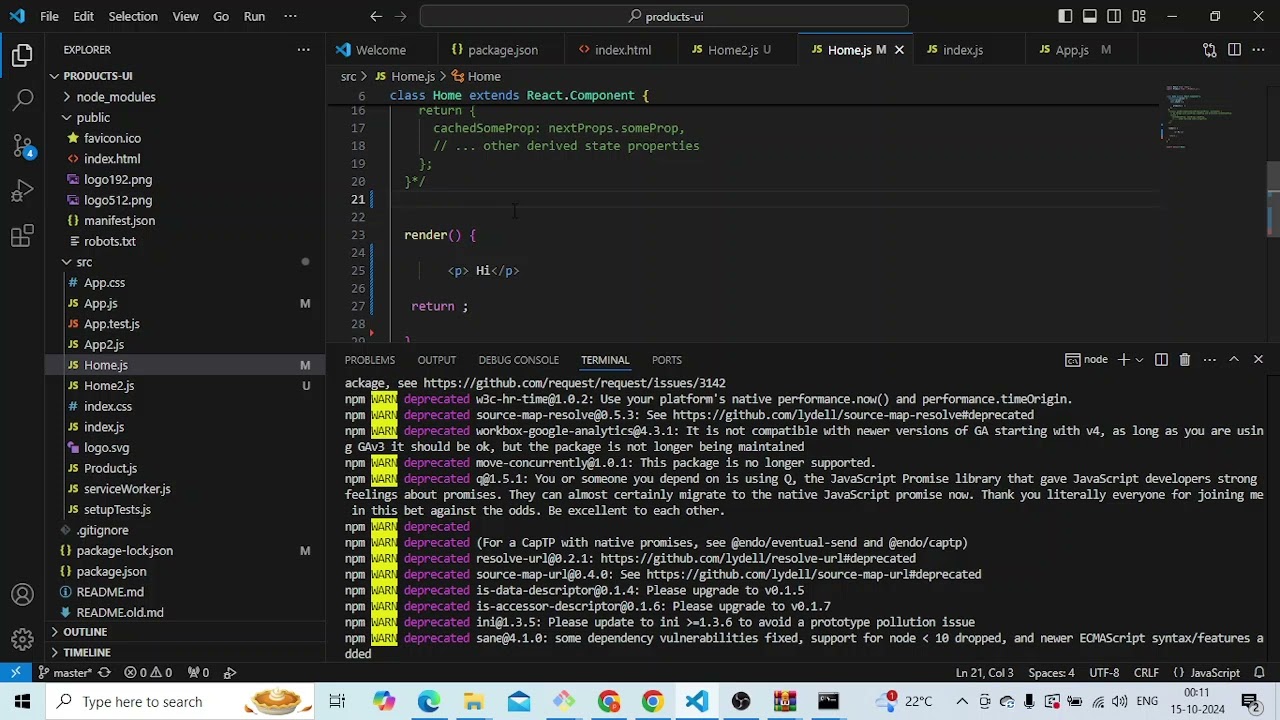The image size is (1280, 720).
Task: Open the Run and Debug view
Action: tap(22, 191)
